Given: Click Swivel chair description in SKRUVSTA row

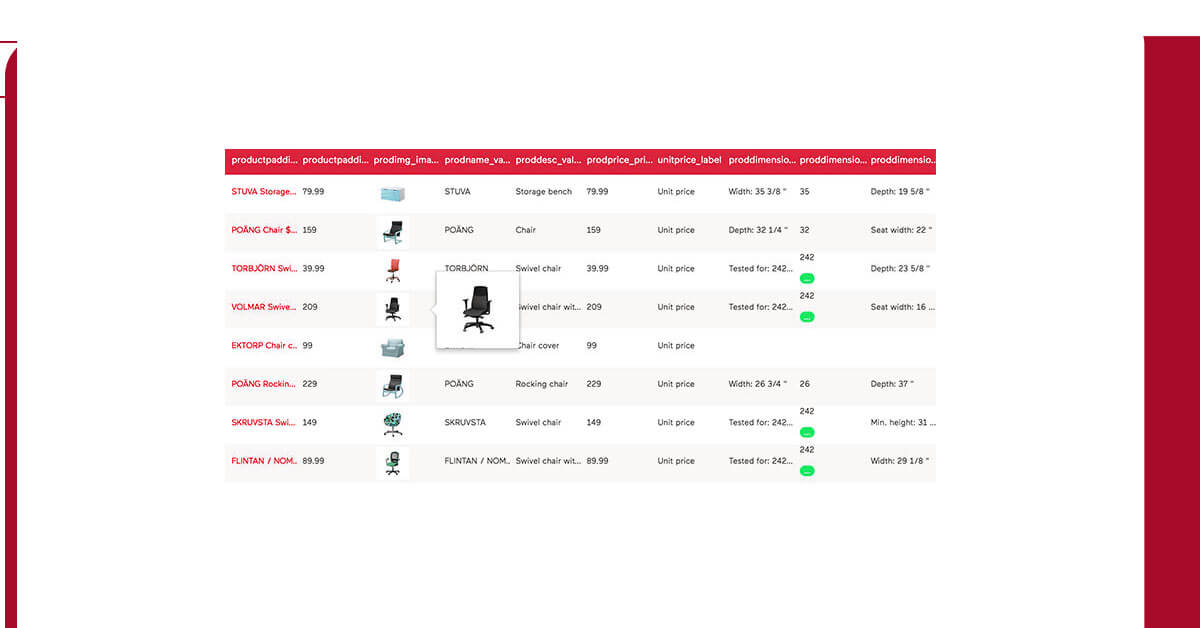Looking at the screenshot, I should click(539, 422).
